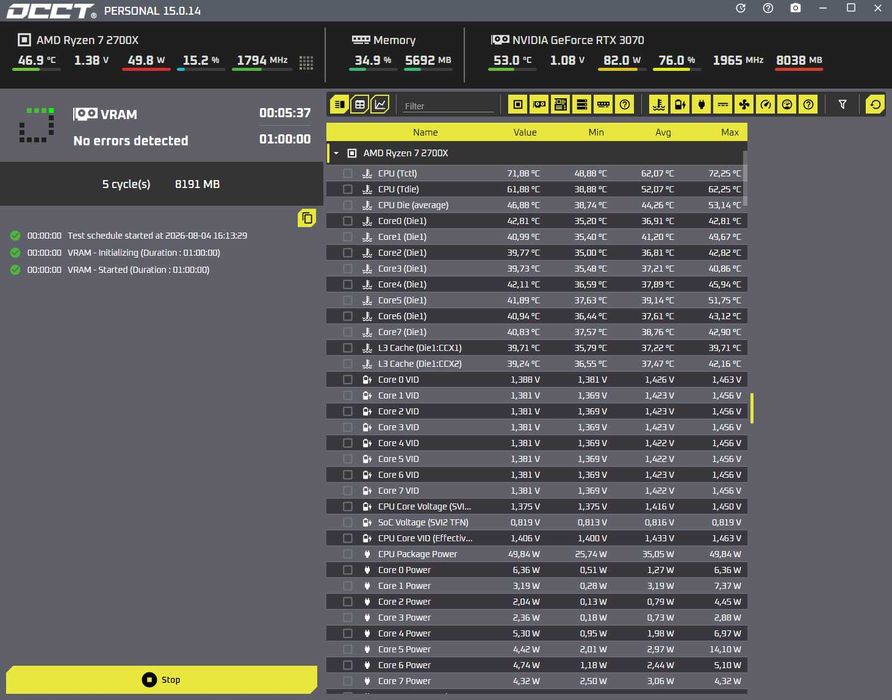Click the L3 Cache (Die1:CCX2) row name
Image resolution: width=892 pixels, height=700 pixels.
pyautogui.click(x=420, y=364)
